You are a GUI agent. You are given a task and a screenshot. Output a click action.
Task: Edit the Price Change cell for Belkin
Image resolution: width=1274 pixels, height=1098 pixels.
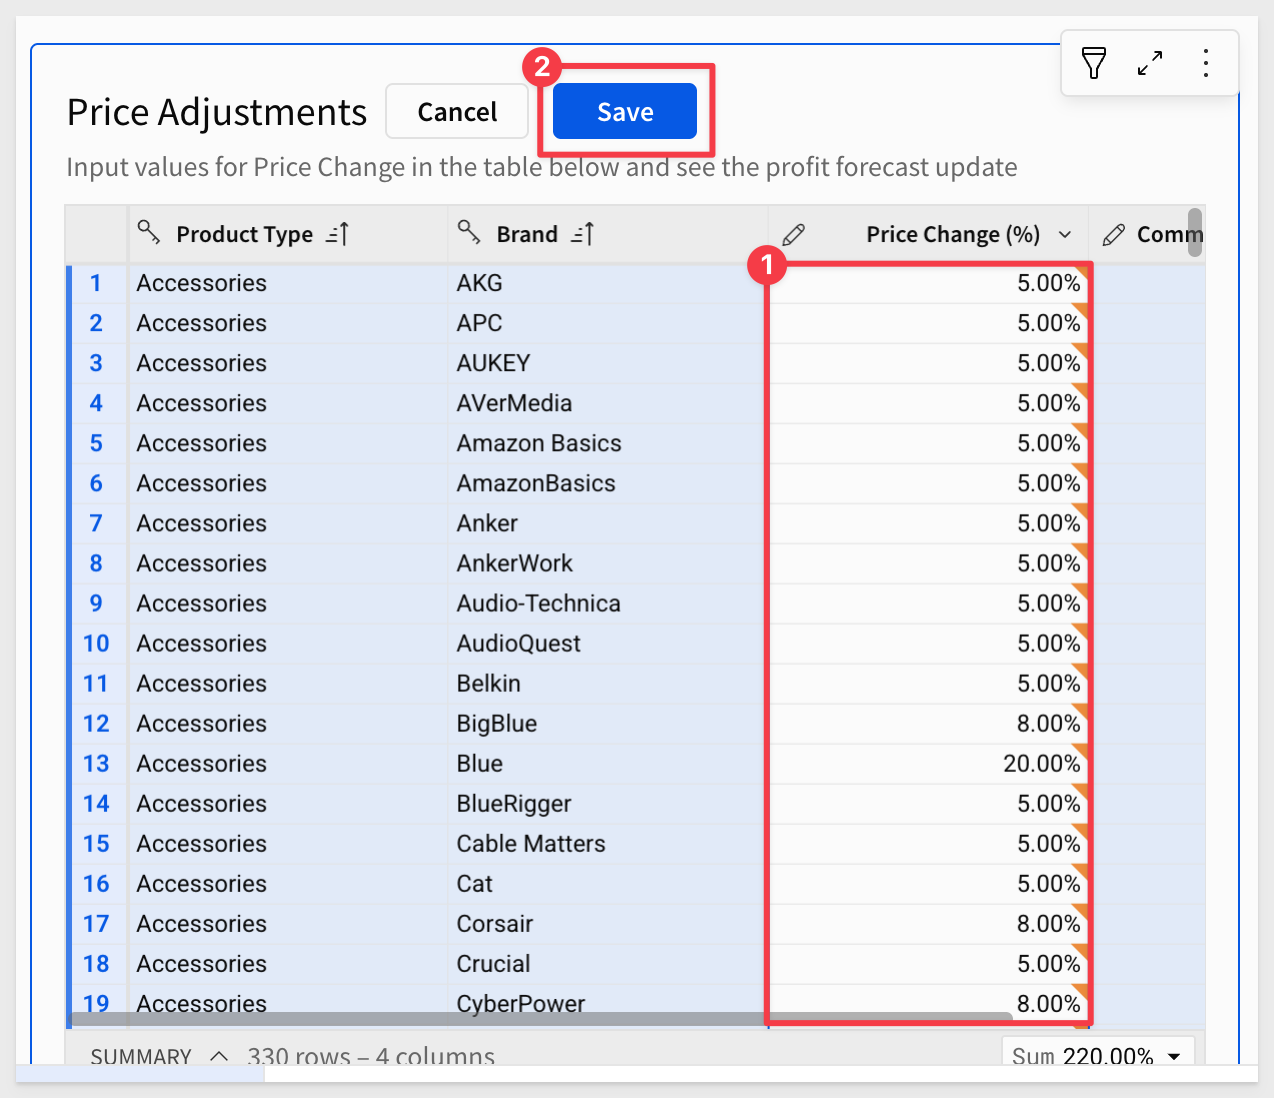click(928, 683)
